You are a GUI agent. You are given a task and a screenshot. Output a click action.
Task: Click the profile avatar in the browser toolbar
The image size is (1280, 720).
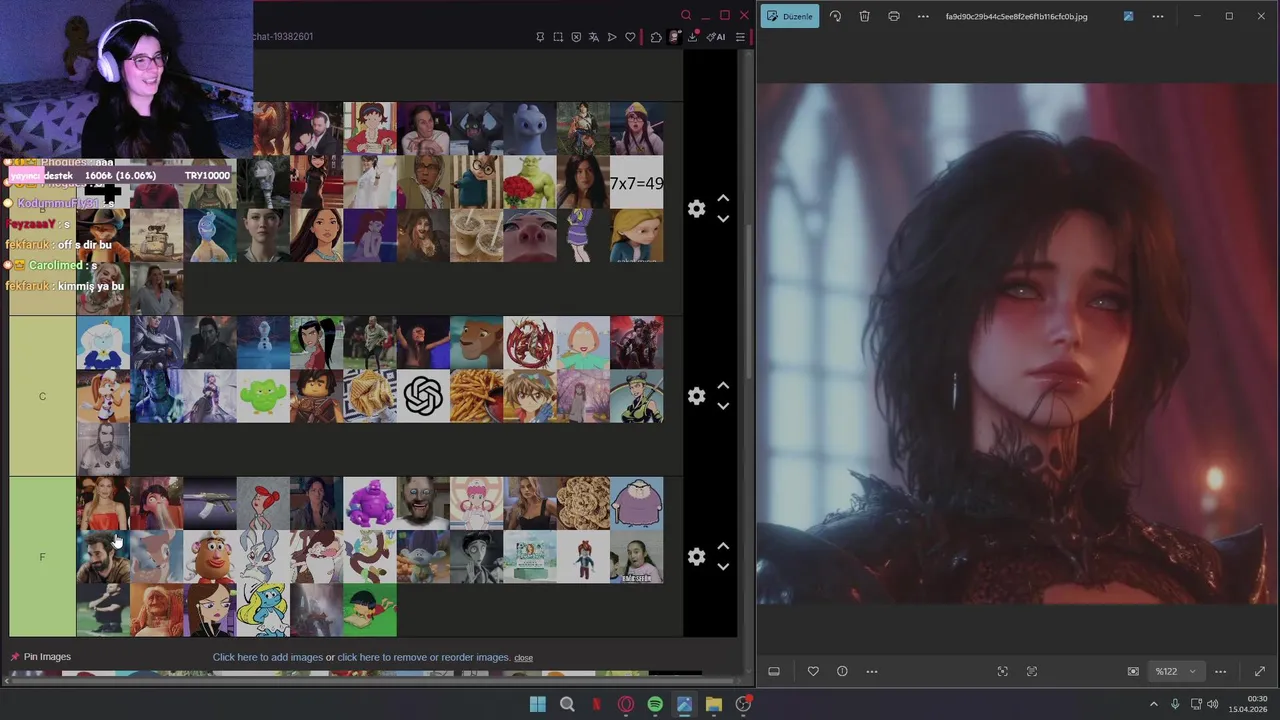[x=675, y=37]
